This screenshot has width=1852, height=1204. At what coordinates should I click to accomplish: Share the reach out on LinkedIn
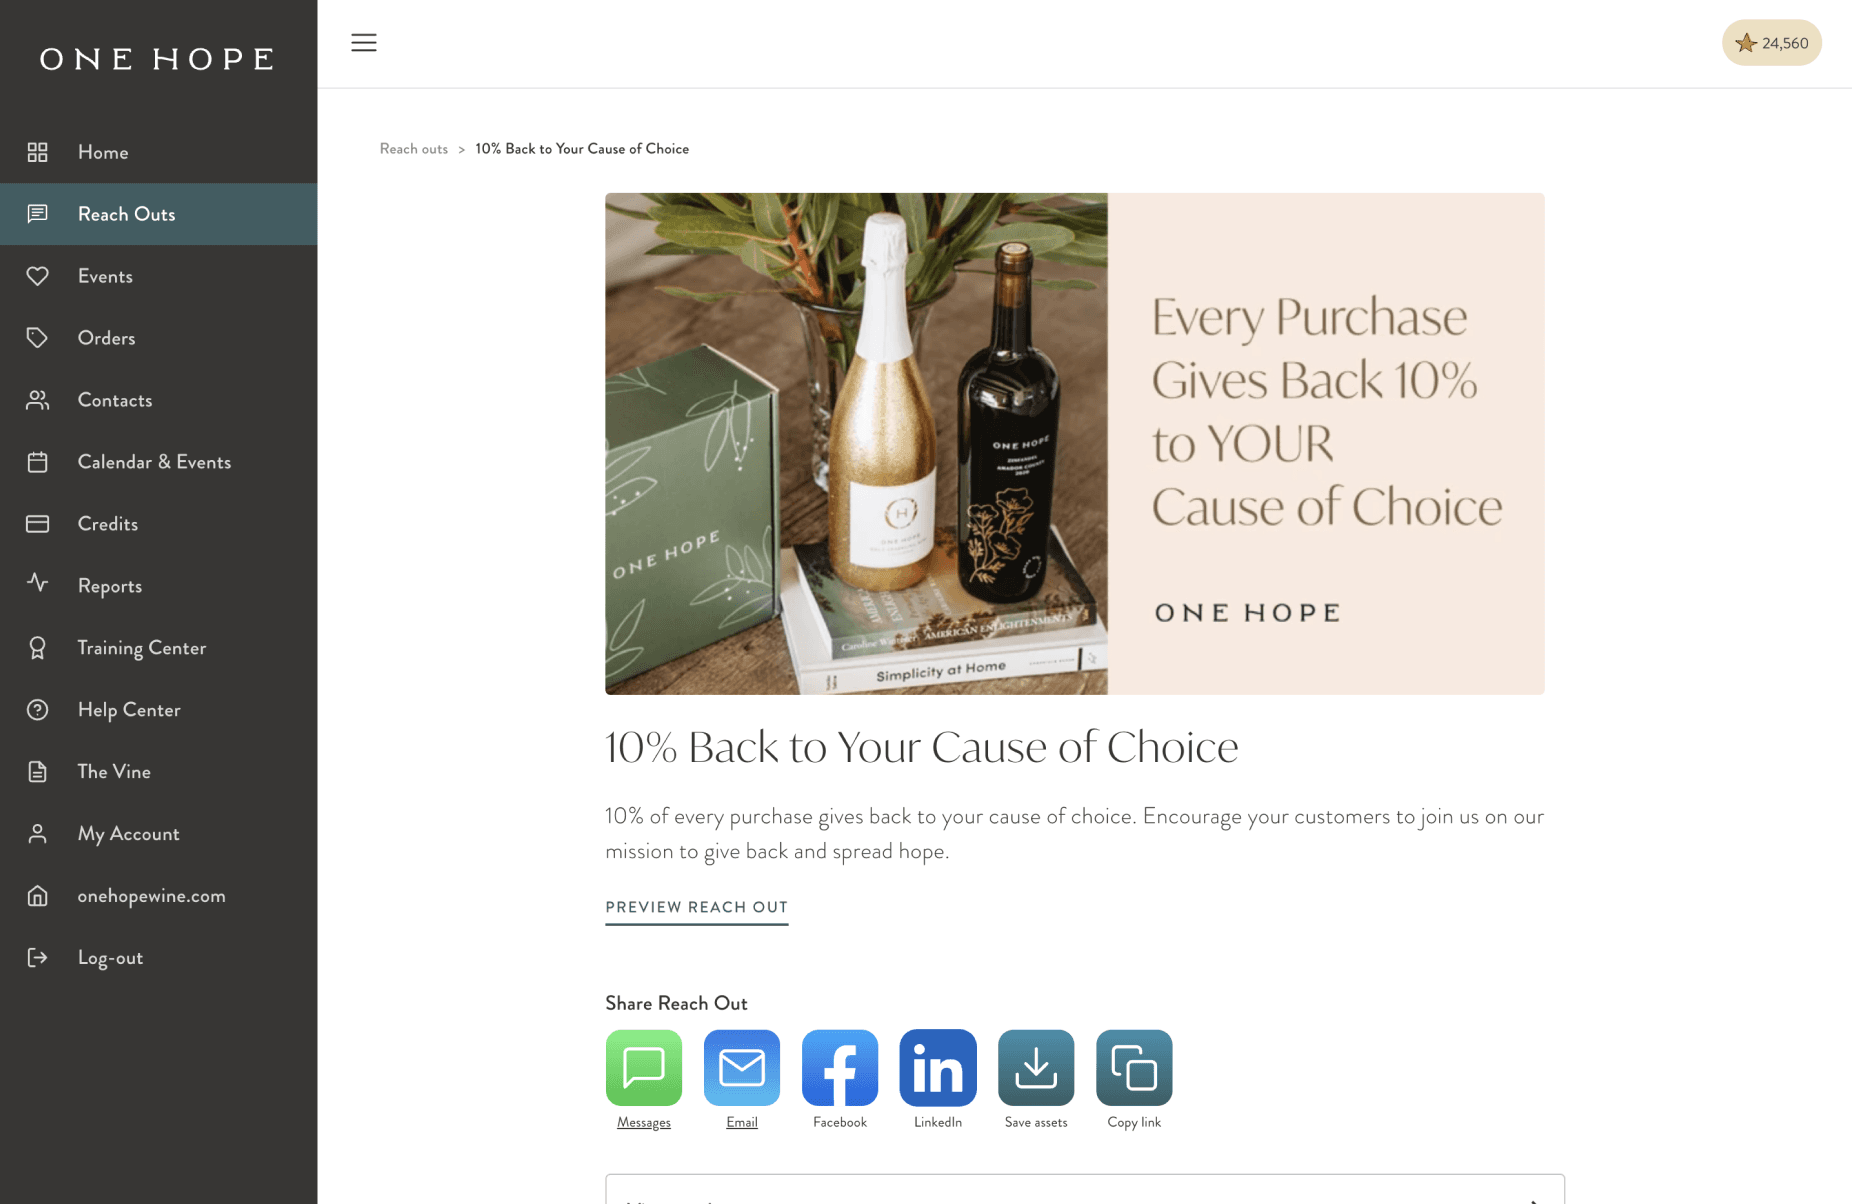pyautogui.click(x=937, y=1068)
